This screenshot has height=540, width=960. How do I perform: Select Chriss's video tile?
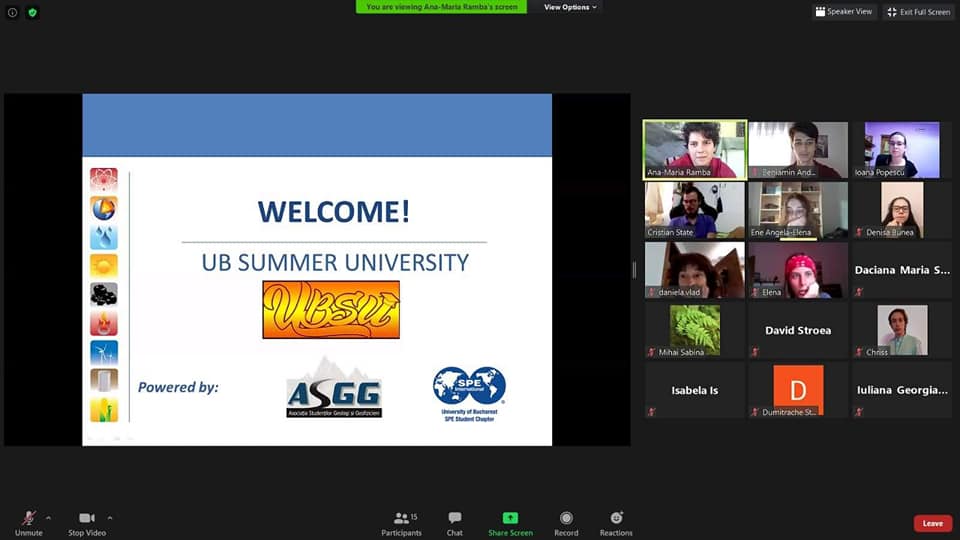point(902,330)
